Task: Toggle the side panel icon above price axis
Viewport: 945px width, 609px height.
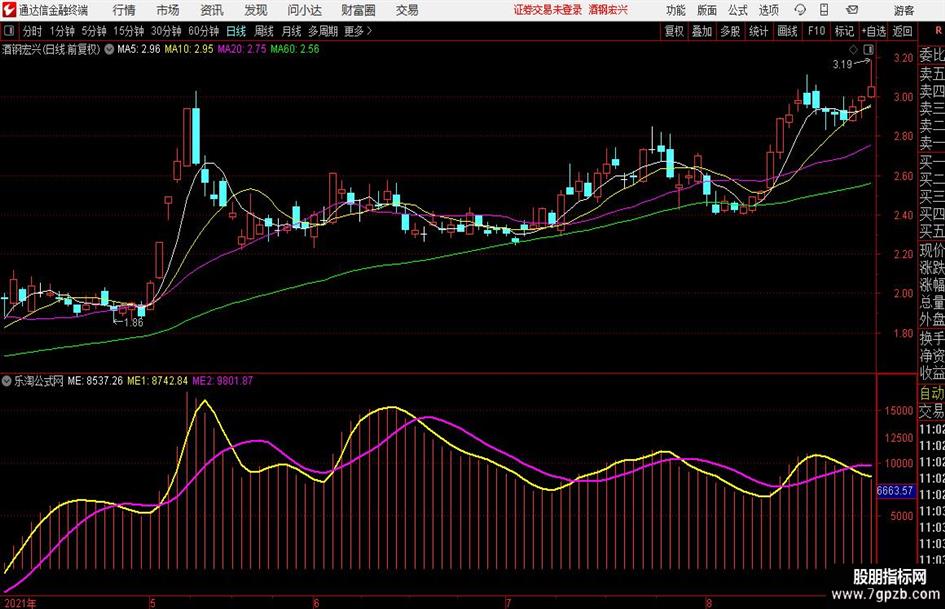Action: coord(868,49)
